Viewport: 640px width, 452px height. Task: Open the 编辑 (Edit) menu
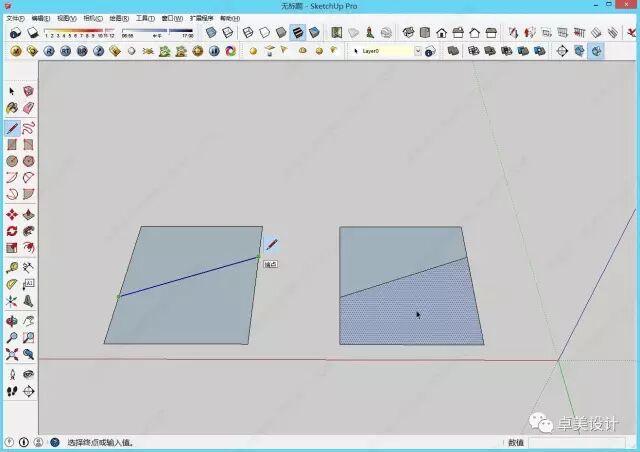pyautogui.click(x=41, y=18)
